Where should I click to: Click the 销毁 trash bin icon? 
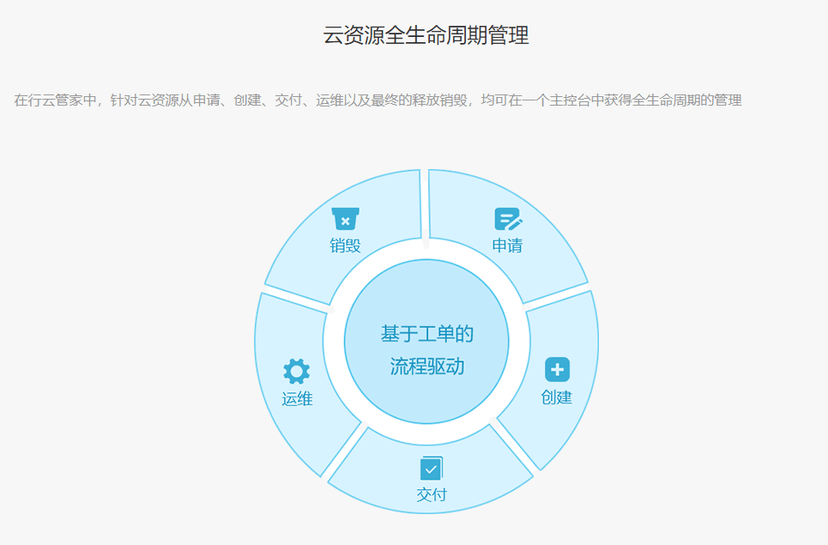(345, 219)
